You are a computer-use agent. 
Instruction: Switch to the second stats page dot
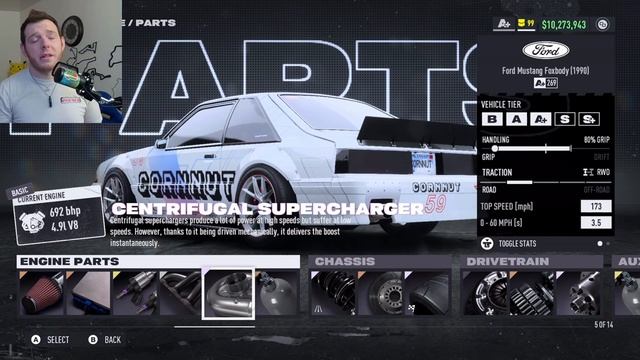click(608, 244)
